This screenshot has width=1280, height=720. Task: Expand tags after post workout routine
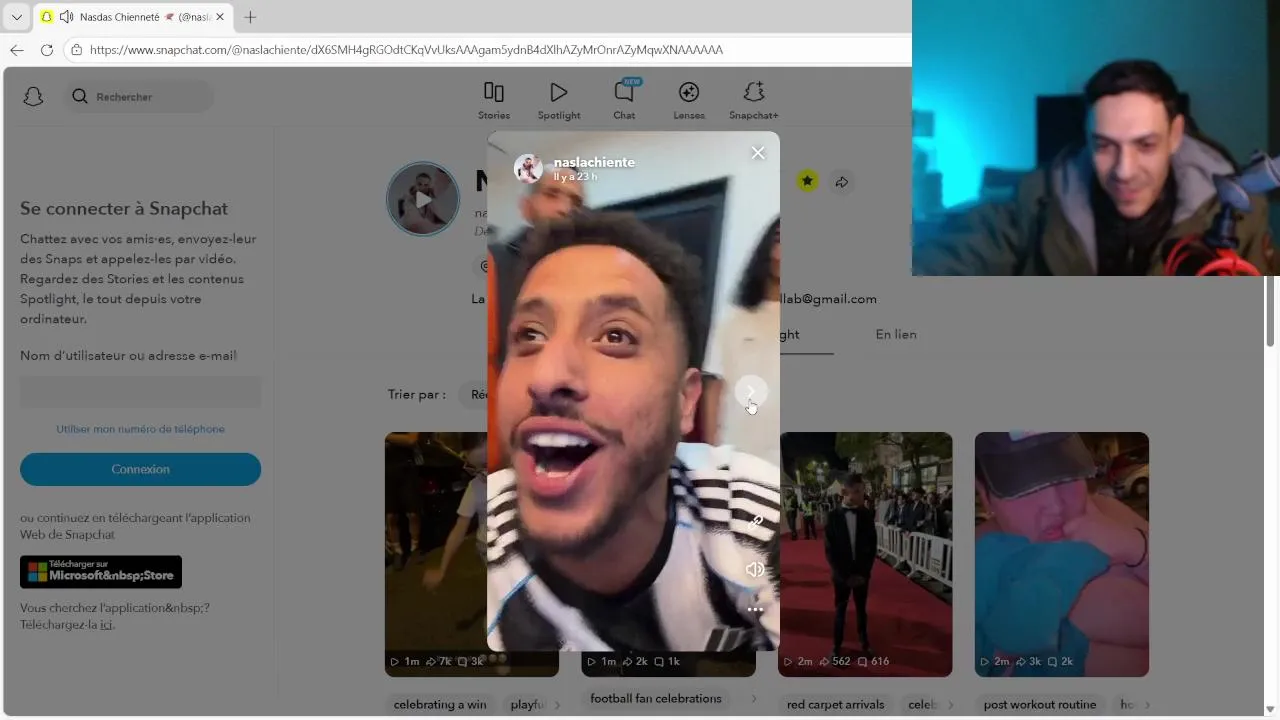(1147, 705)
